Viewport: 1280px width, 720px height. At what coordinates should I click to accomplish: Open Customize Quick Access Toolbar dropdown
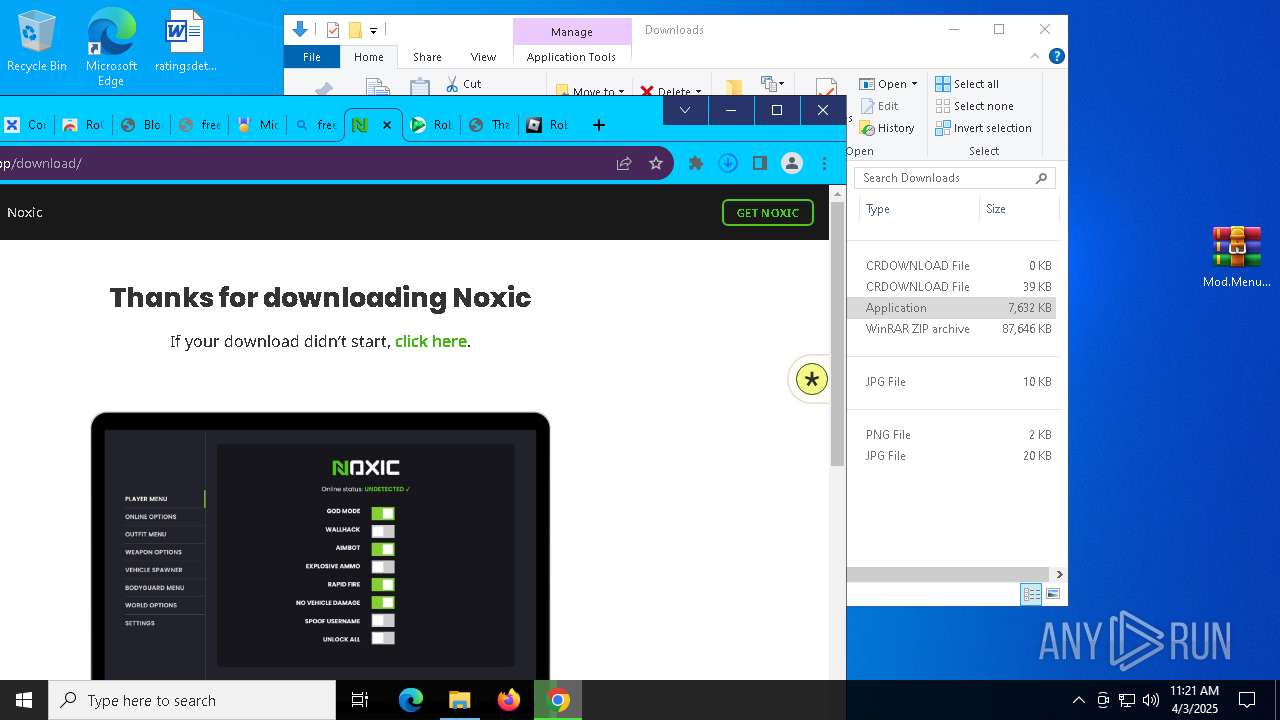point(373,30)
